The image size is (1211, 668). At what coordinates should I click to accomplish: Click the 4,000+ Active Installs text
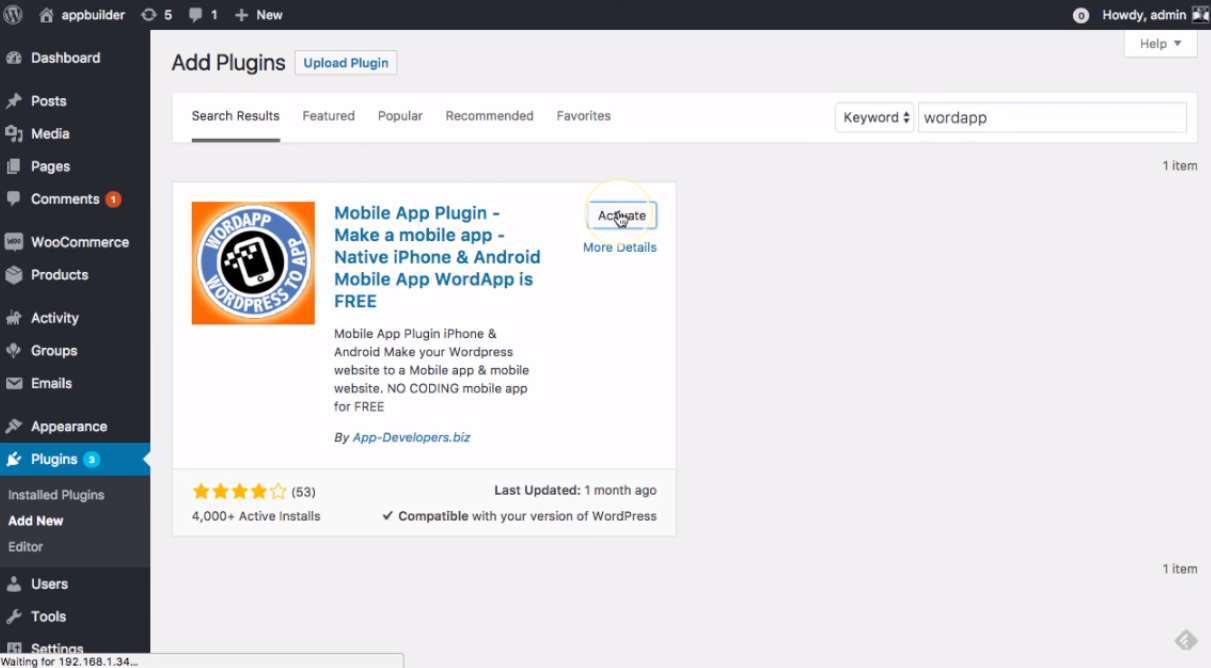[256, 516]
